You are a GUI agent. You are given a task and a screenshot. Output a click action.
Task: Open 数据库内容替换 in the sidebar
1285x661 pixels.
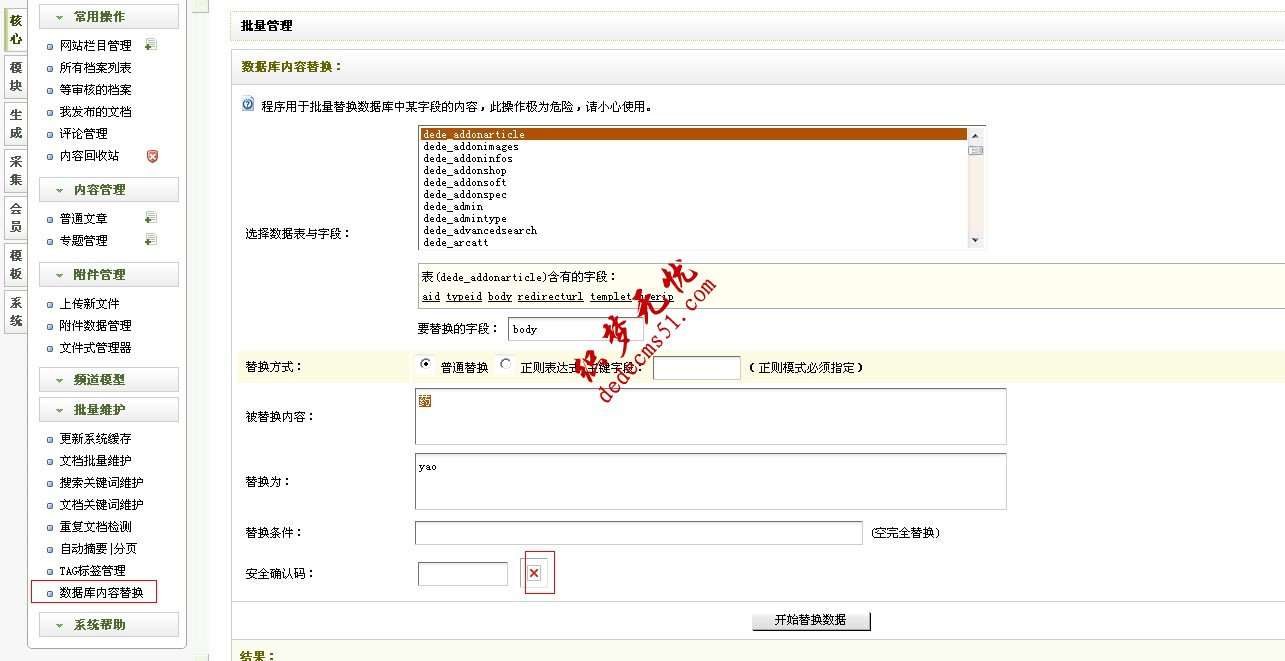tap(100, 591)
